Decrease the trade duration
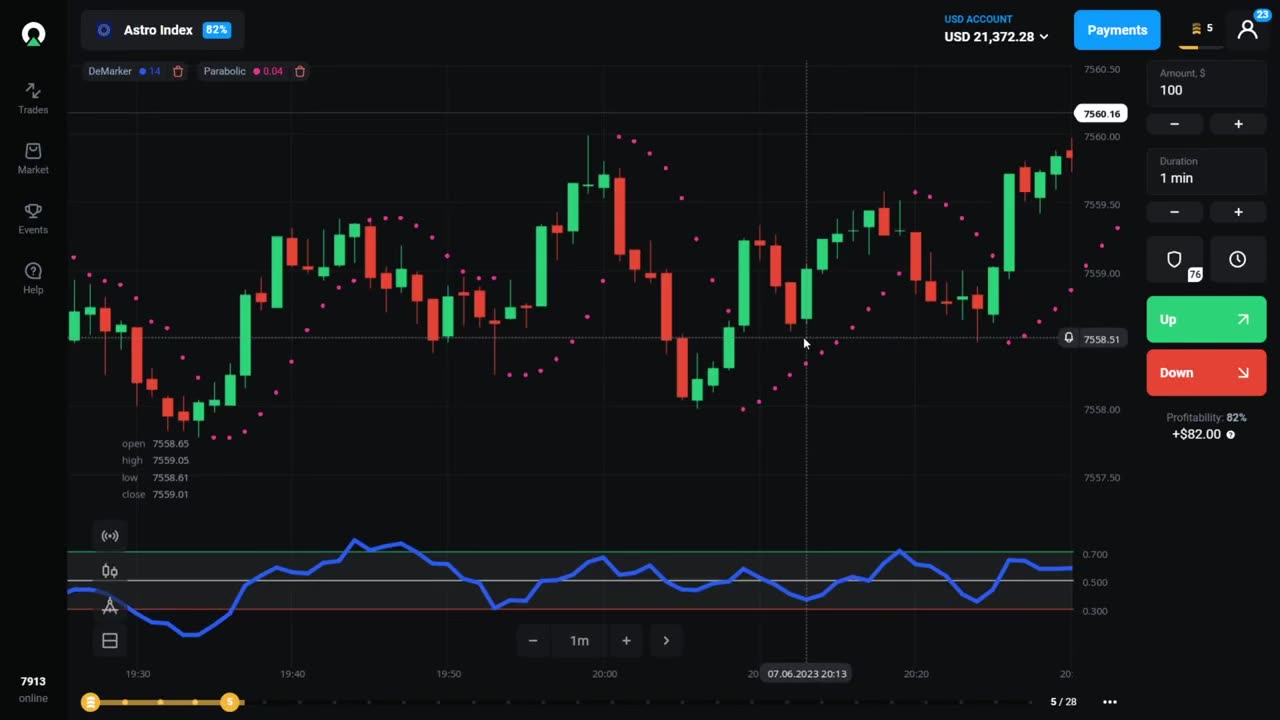1280x720 pixels. (x=1174, y=212)
